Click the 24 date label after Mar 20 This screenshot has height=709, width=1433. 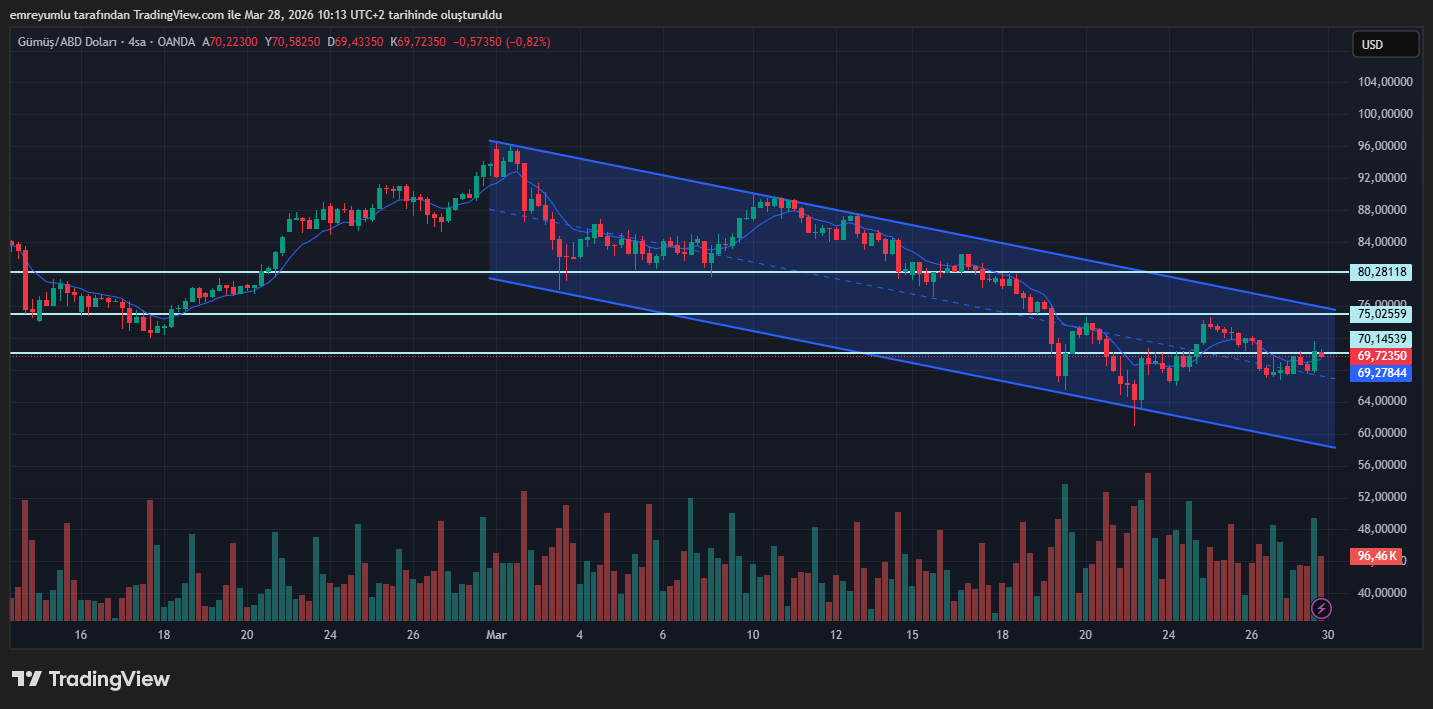point(1168,635)
